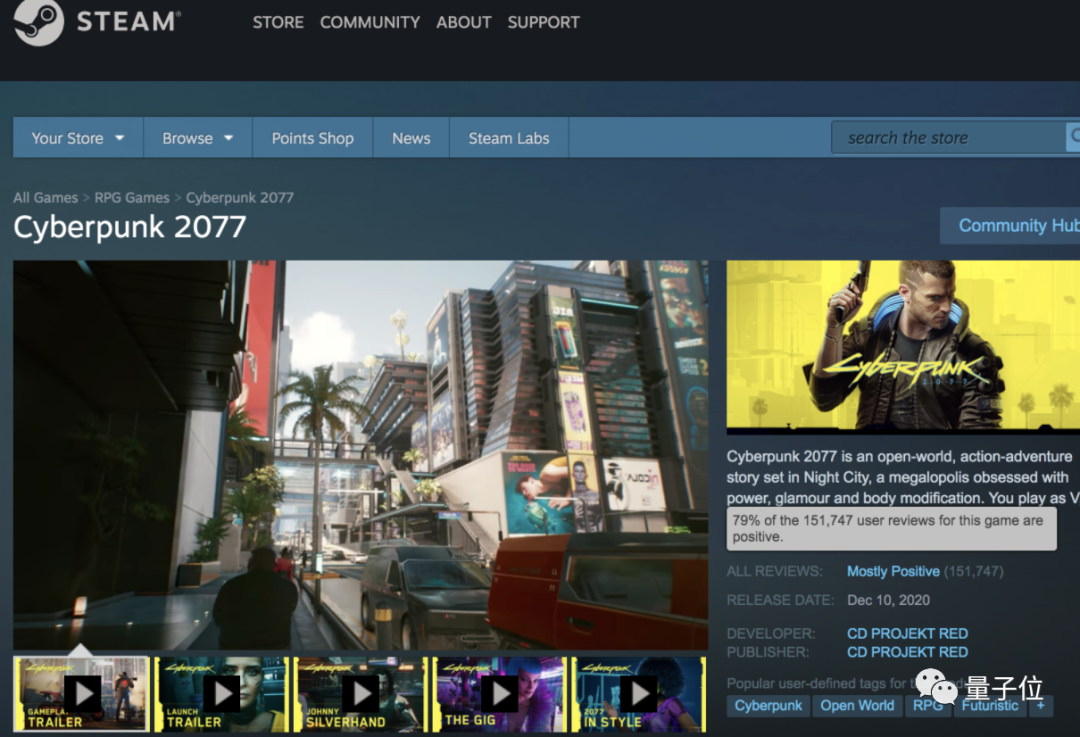Click the main city screenshot
1080x737 pixels.
point(360,455)
